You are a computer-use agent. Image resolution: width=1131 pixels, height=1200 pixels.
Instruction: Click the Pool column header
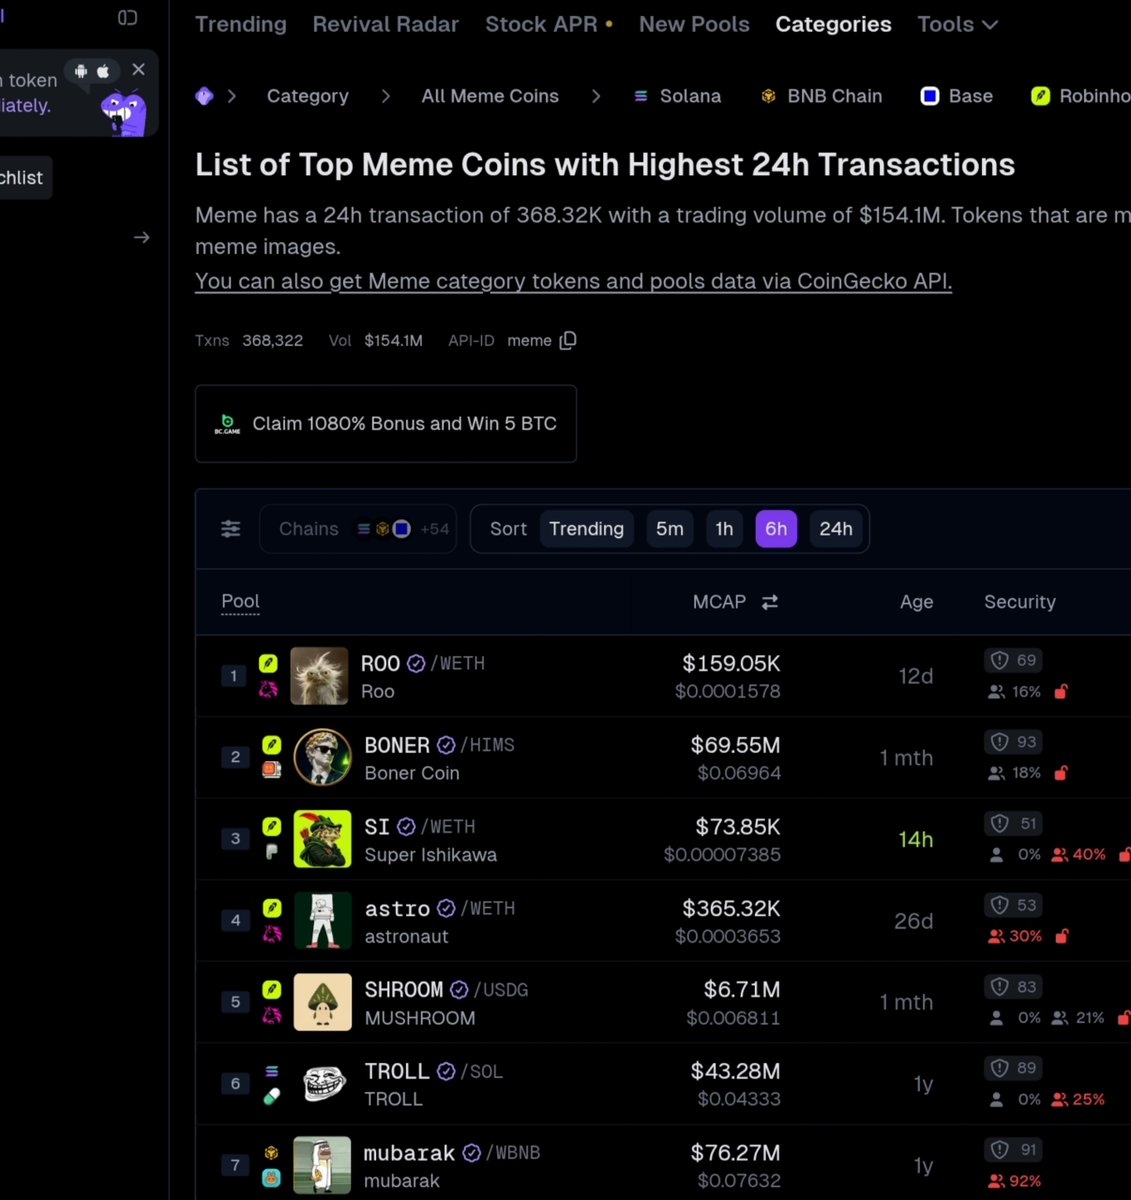point(240,601)
